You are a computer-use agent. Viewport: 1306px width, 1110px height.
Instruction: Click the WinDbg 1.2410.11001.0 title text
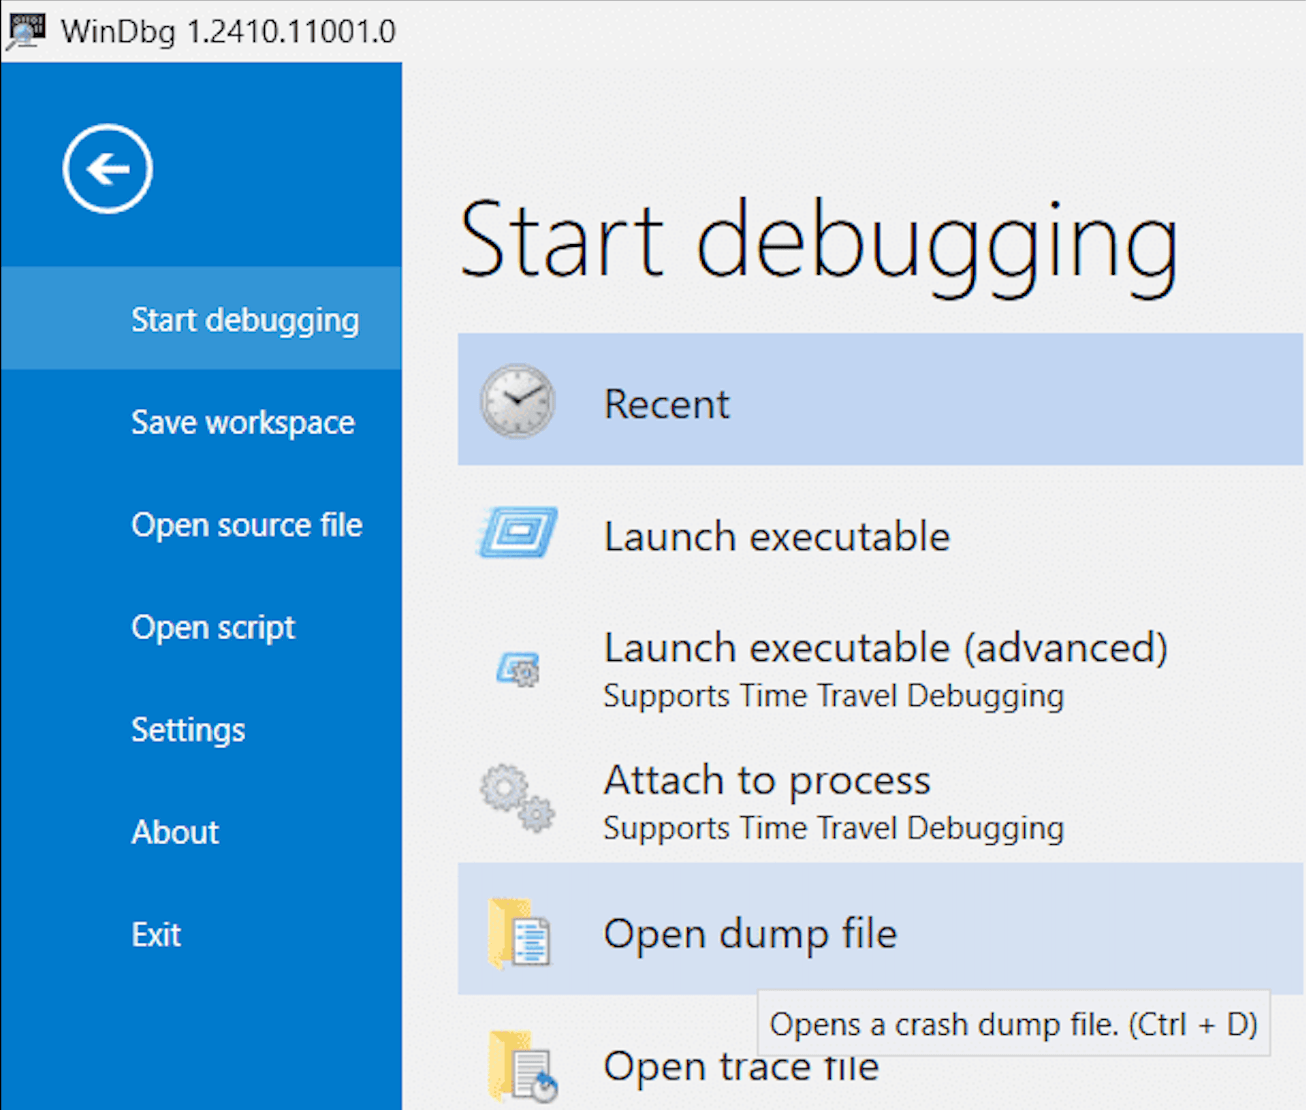coord(228,31)
